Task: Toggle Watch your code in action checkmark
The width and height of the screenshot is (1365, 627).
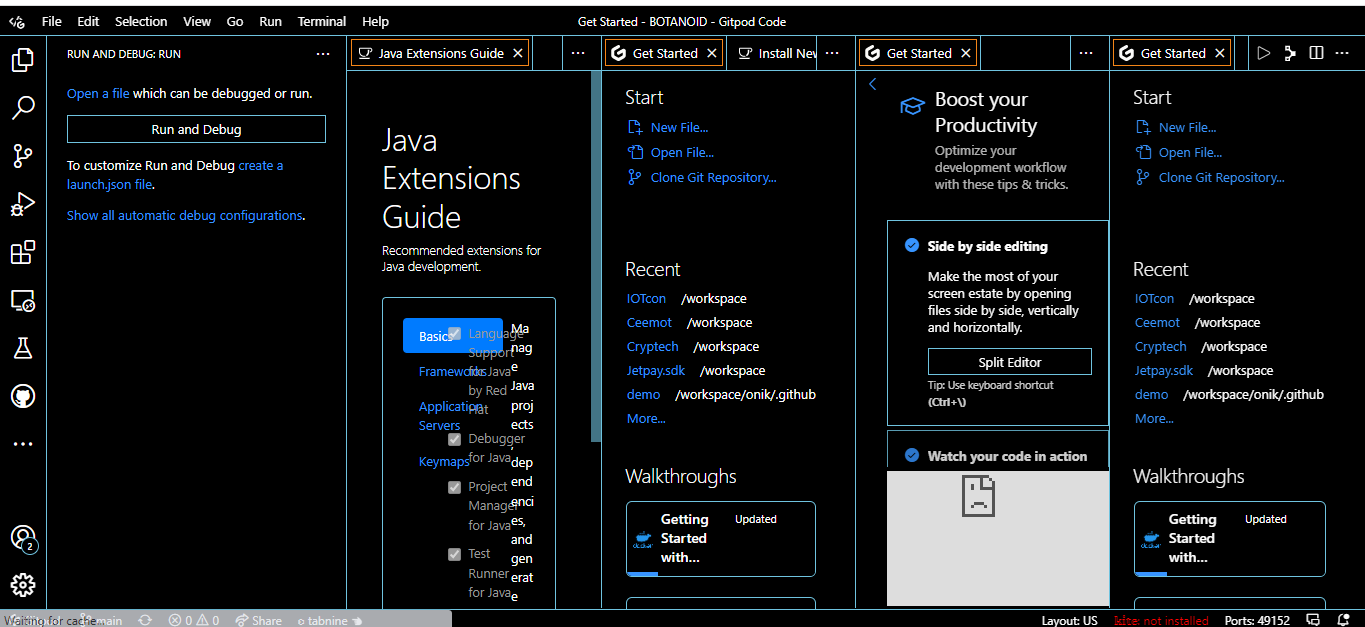Action: tap(911, 455)
